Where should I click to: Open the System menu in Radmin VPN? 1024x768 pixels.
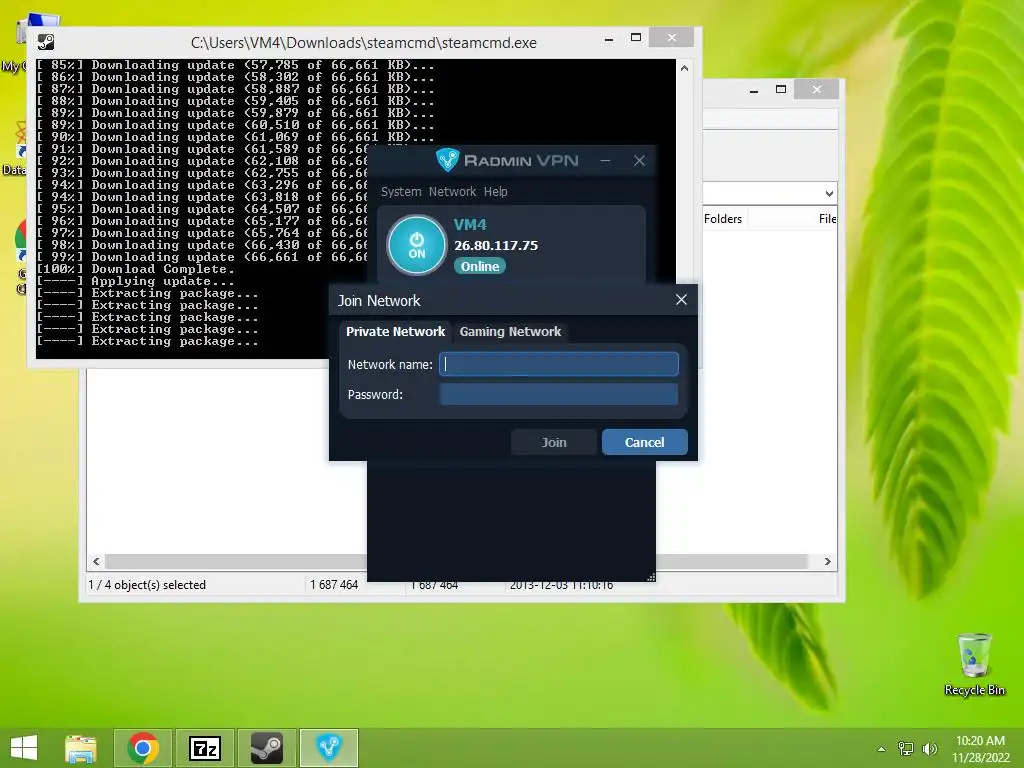point(401,191)
